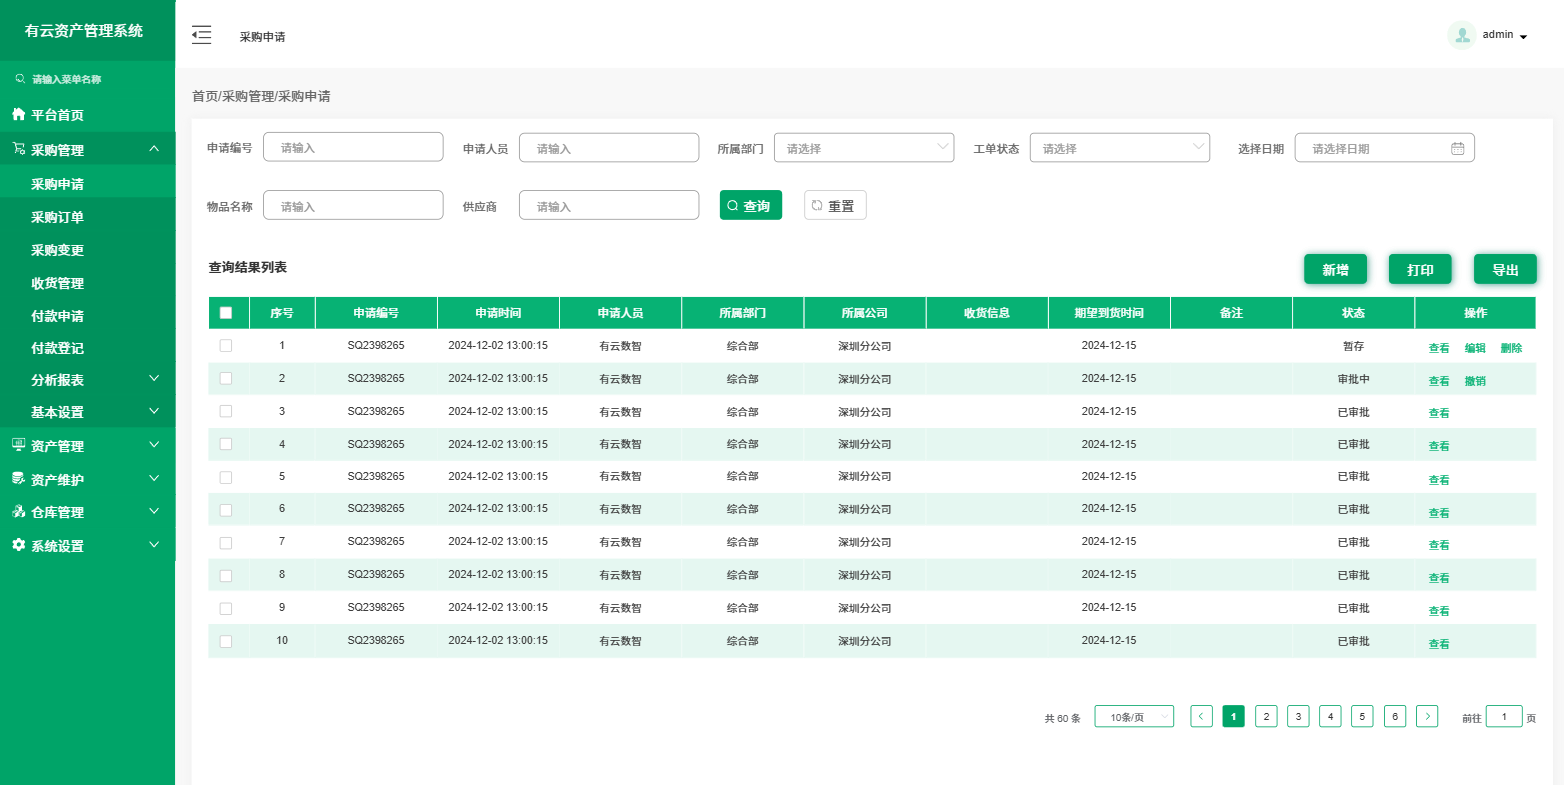
Task: Click the 查询 search button
Action: (x=750, y=205)
